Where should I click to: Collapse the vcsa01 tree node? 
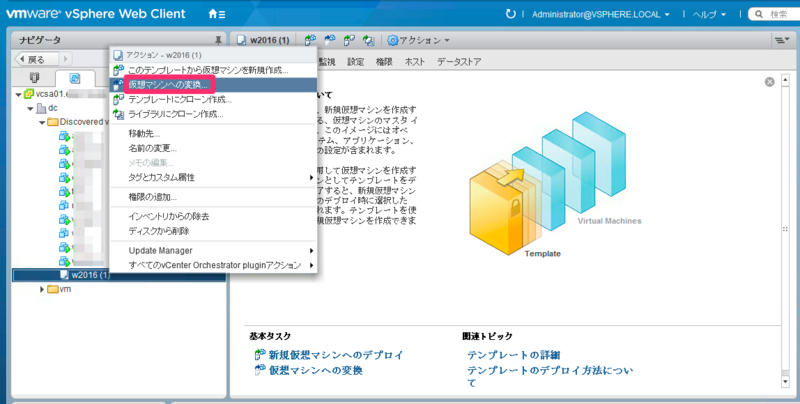[x=18, y=94]
